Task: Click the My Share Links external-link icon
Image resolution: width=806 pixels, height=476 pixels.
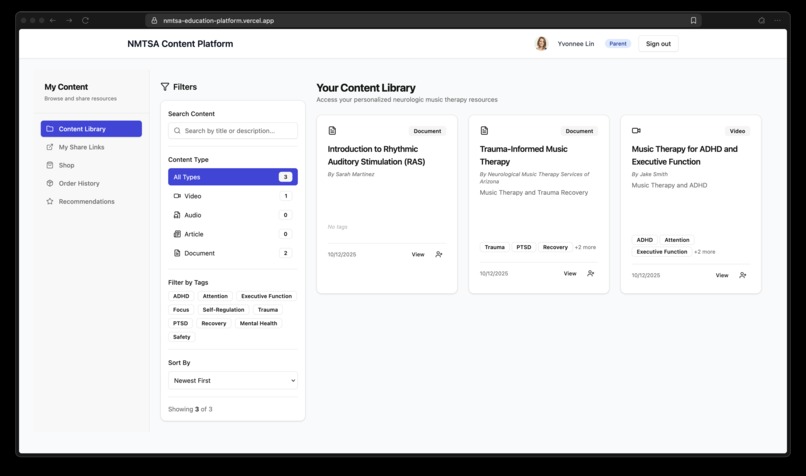Action: [x=50, y=147]
